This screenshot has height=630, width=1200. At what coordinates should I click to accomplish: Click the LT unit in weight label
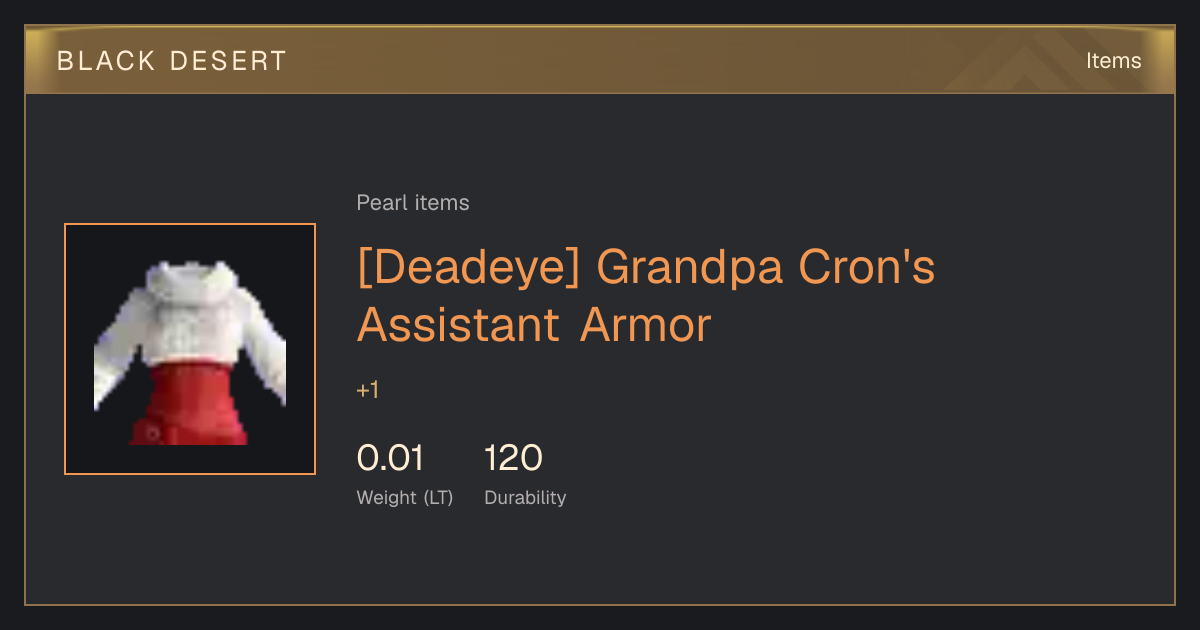pos(437,497)
